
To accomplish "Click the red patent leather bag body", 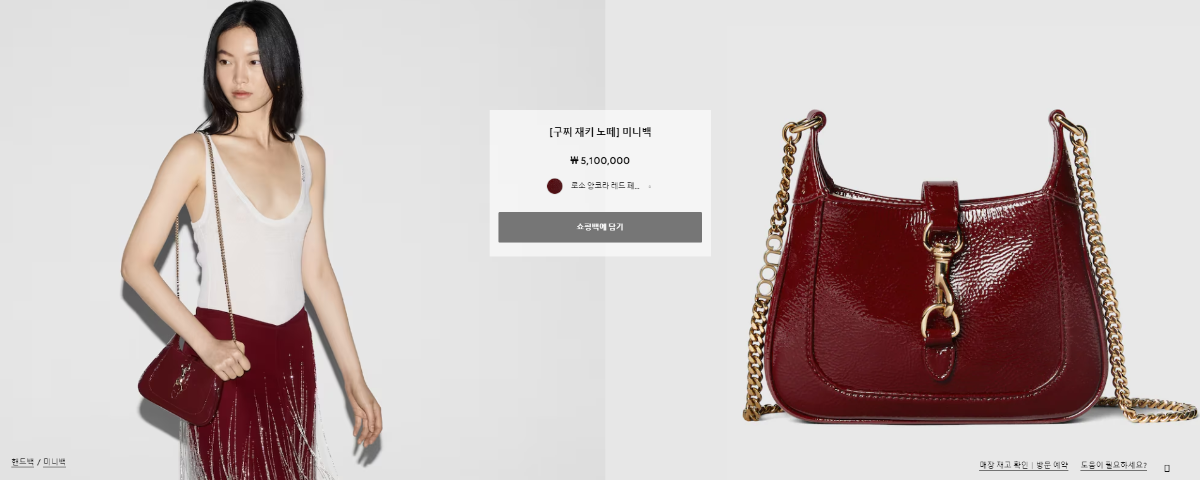I will tap(935, 300).
